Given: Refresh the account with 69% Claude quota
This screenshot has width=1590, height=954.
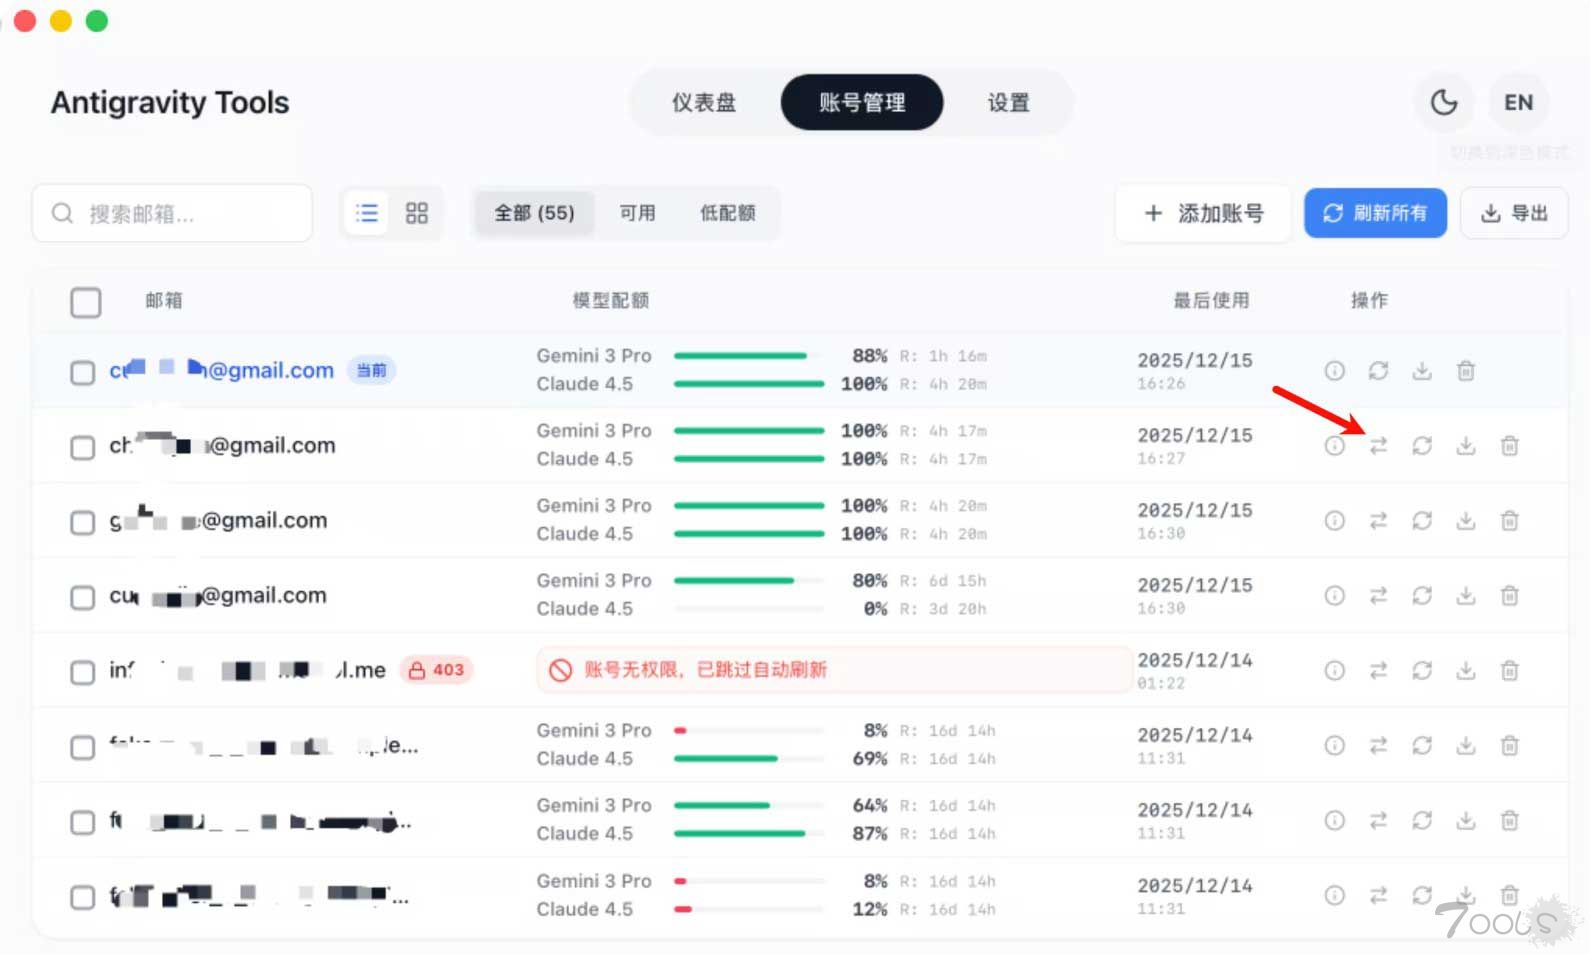Looking at the screenshot, I should click(x=1422, y=746).
